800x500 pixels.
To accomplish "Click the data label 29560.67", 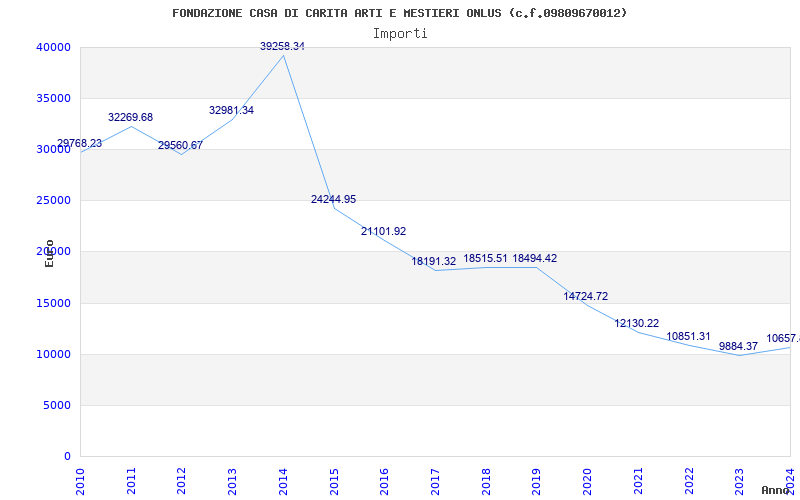I will coord(180,145).
